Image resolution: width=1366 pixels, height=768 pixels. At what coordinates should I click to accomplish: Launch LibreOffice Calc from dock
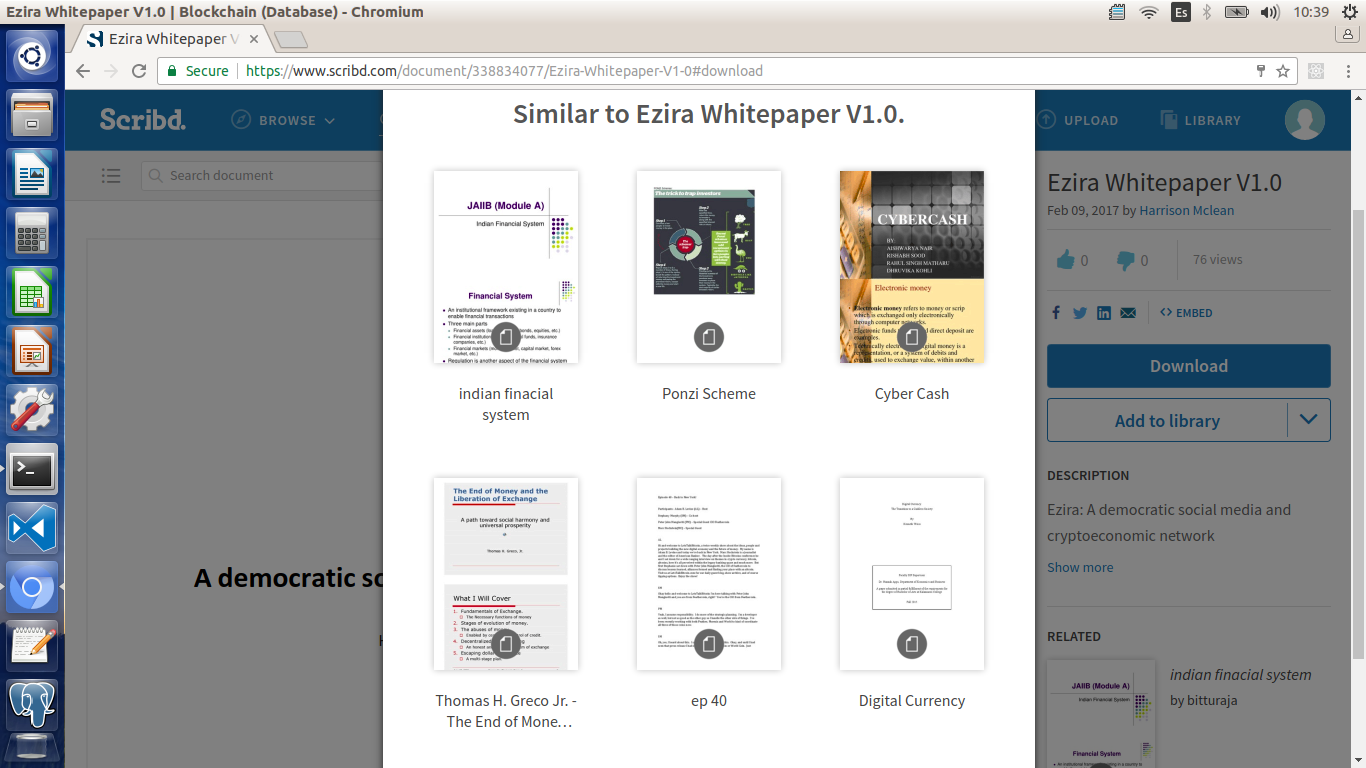point(32,293)
